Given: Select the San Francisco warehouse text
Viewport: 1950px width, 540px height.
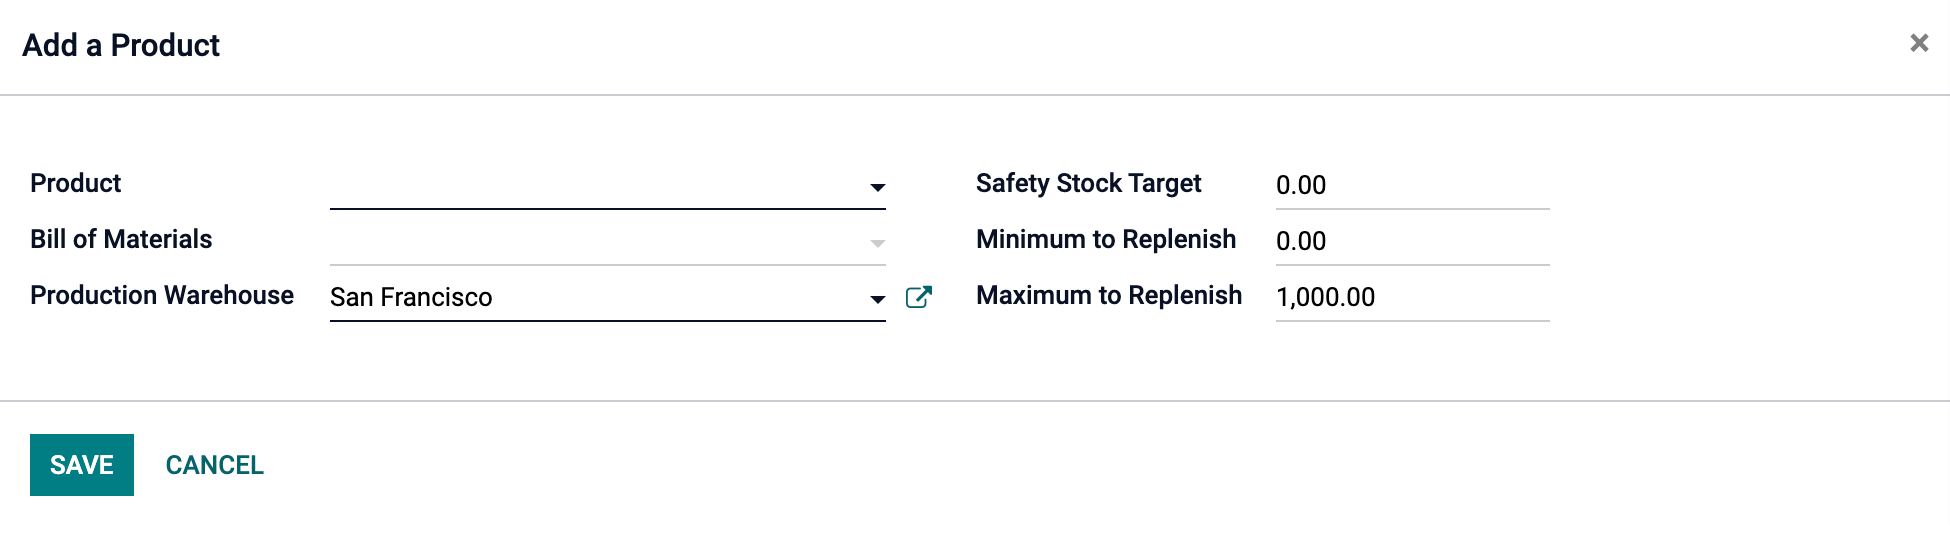Looking at the screenshot, I should tap(411, 298).
